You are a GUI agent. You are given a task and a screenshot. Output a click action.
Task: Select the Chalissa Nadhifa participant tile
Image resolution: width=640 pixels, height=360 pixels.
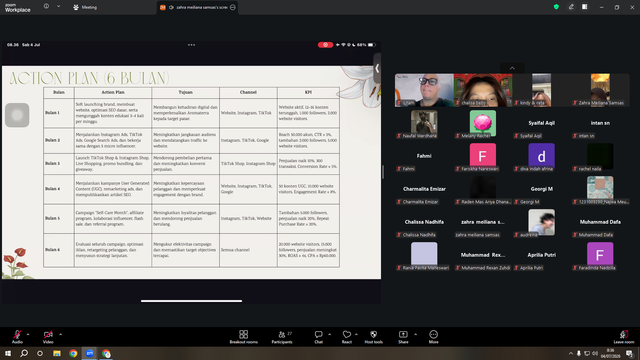click(x=424, y=222)
